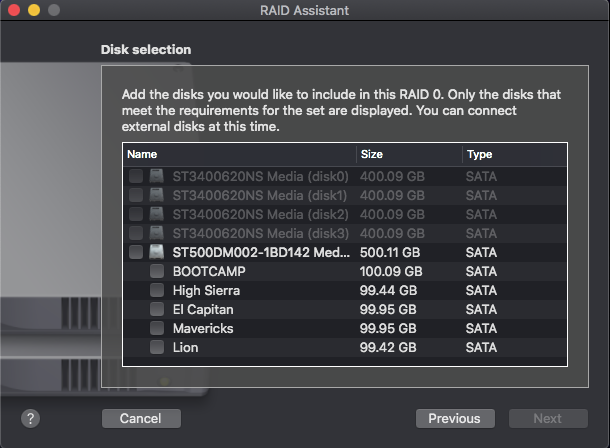Close the RAID Assistant window
The width and height of the screenshot is (610, 448).
tap(14, 10)
